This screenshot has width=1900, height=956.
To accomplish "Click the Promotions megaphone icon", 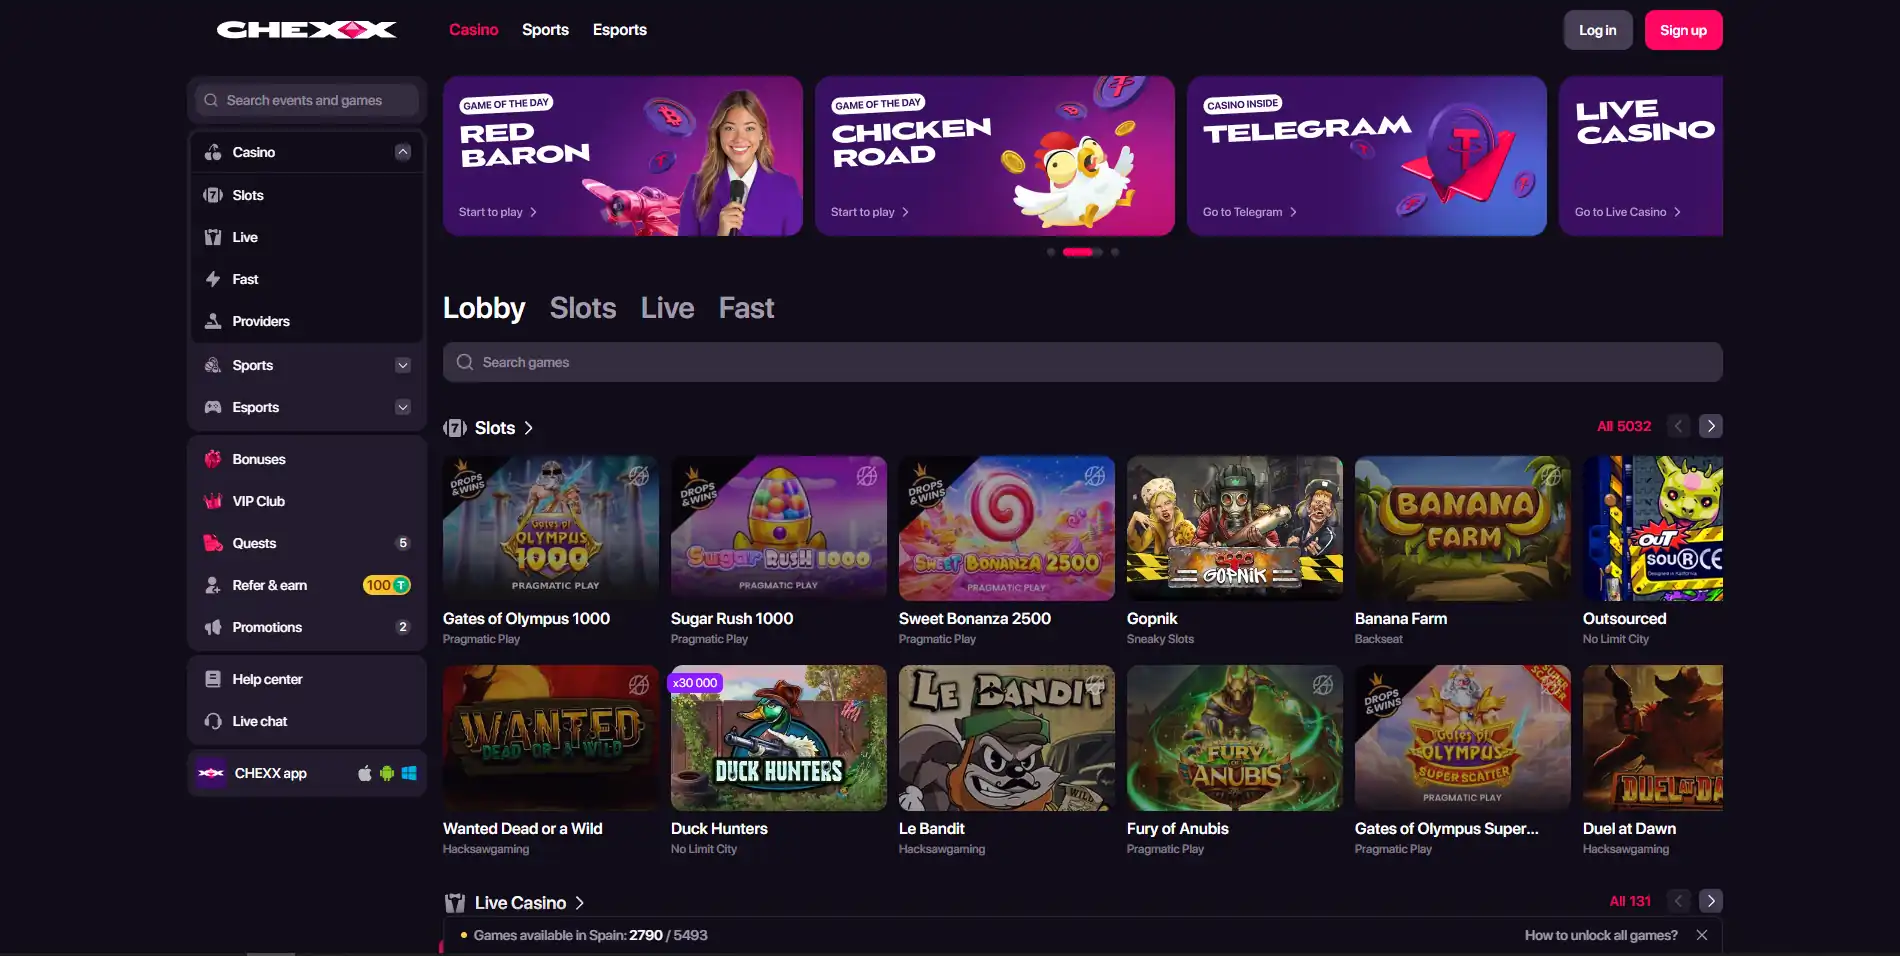I will point(213,627).
